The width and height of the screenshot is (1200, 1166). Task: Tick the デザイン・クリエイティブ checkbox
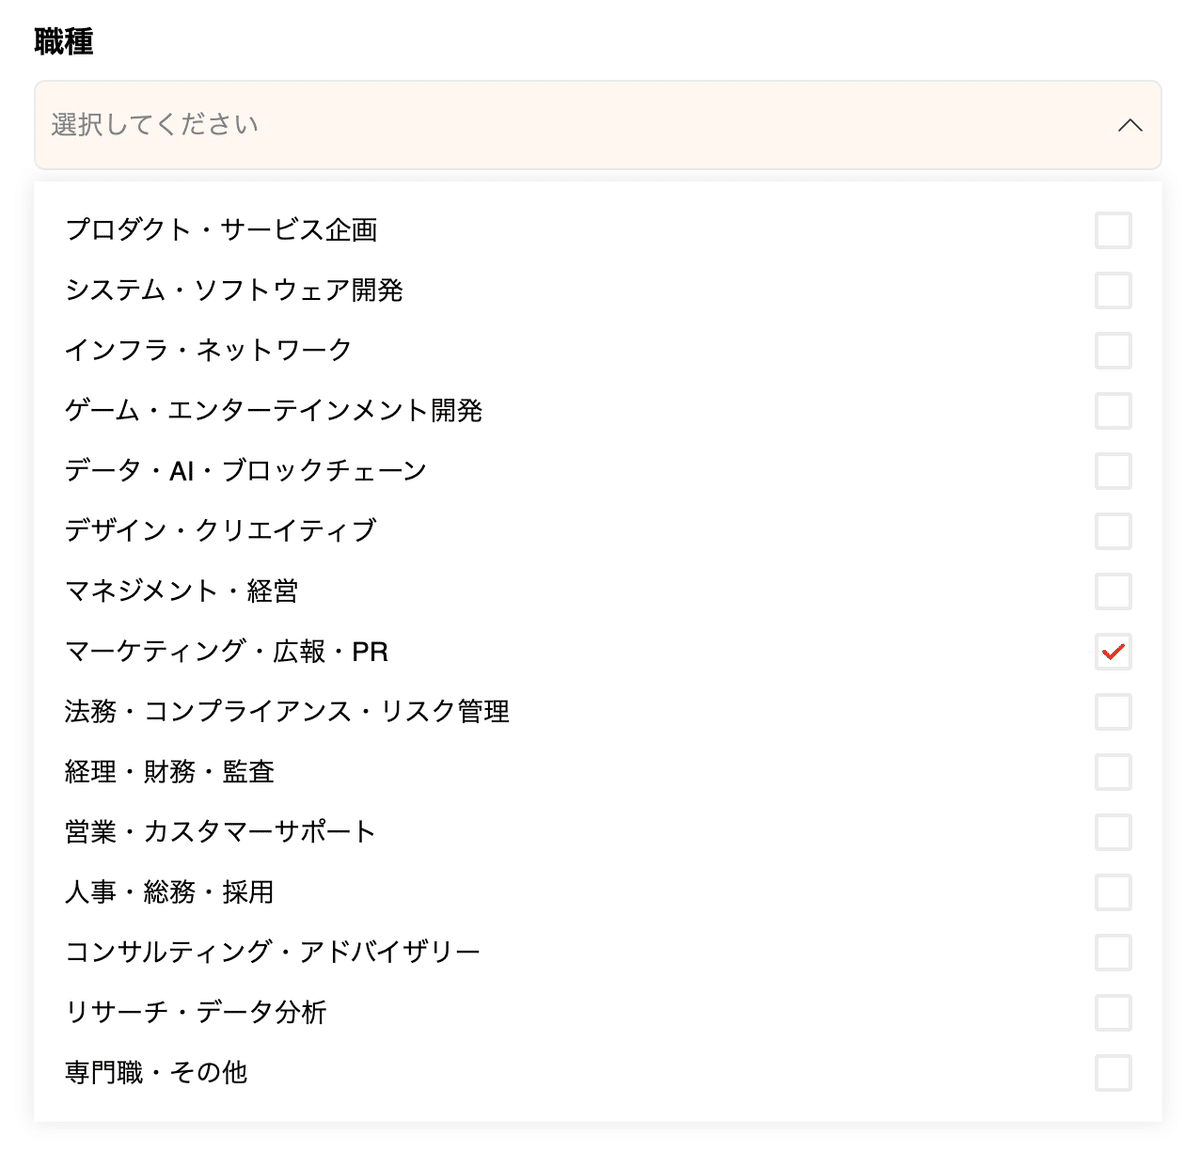coord(1113,531)
